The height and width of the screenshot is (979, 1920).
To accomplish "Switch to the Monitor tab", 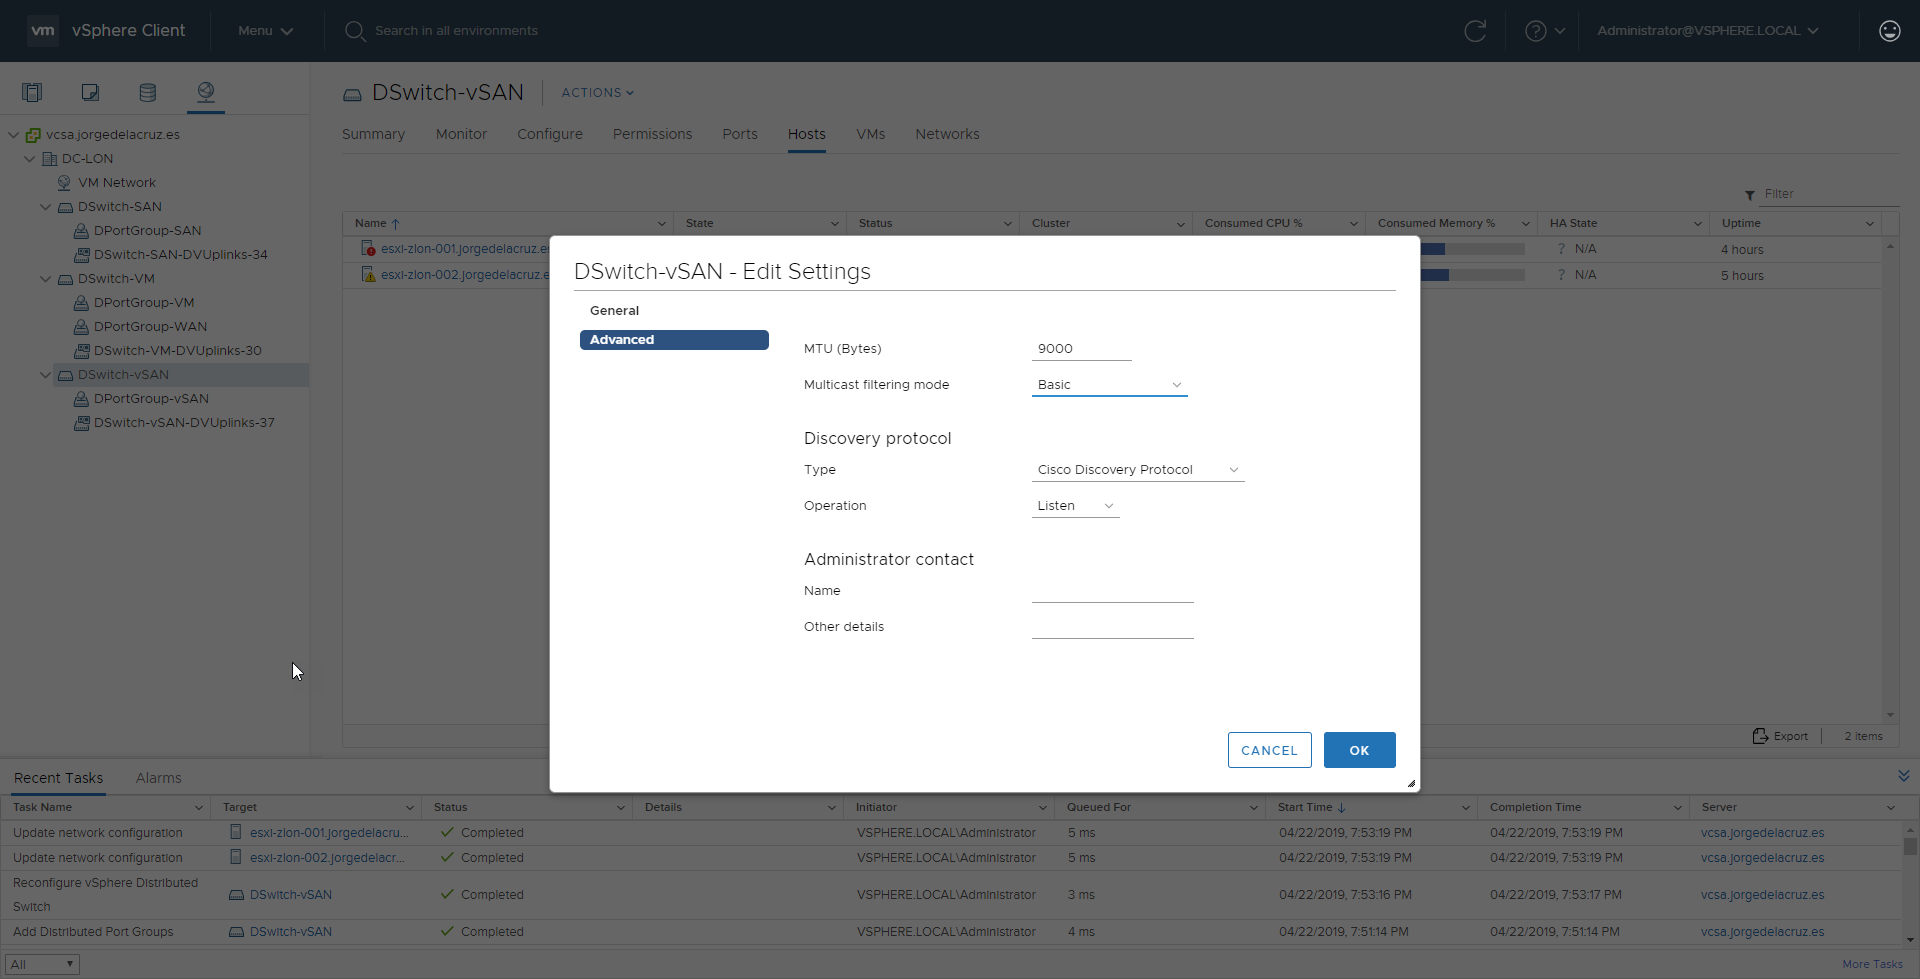I will [x=461, y=134].
